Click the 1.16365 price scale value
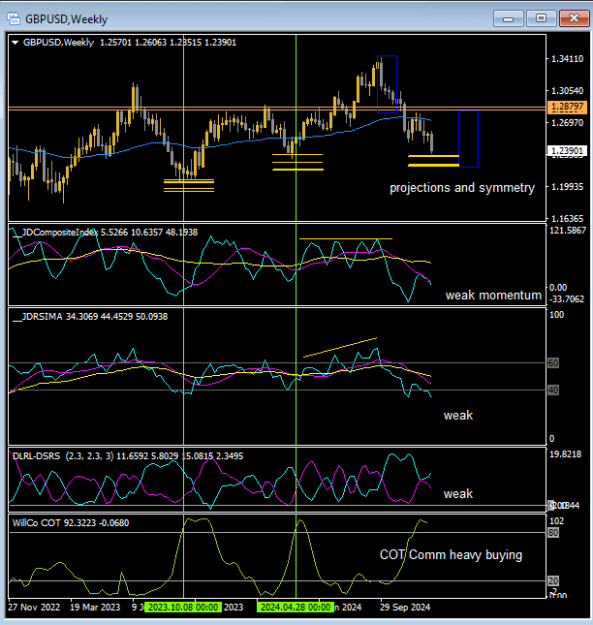593x625 pixels. [x=567, y=218]
